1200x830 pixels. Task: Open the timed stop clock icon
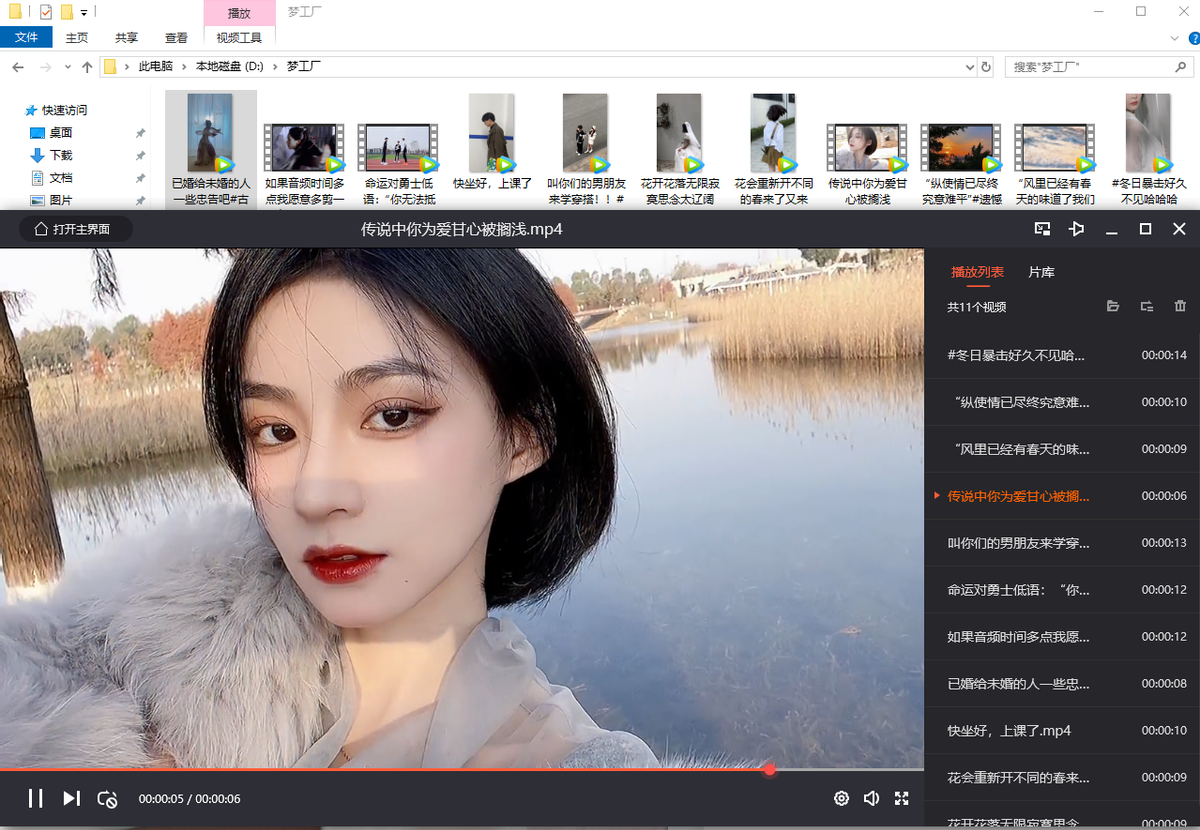tap(107, 798)
